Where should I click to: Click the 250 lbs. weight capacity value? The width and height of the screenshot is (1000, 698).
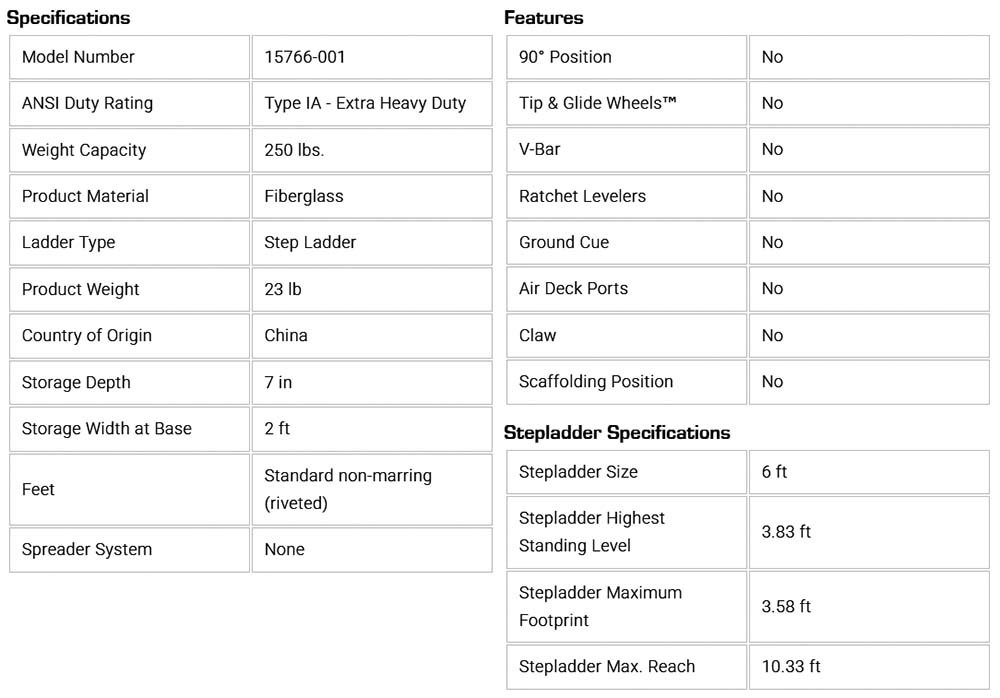click(x=294, y=150)
